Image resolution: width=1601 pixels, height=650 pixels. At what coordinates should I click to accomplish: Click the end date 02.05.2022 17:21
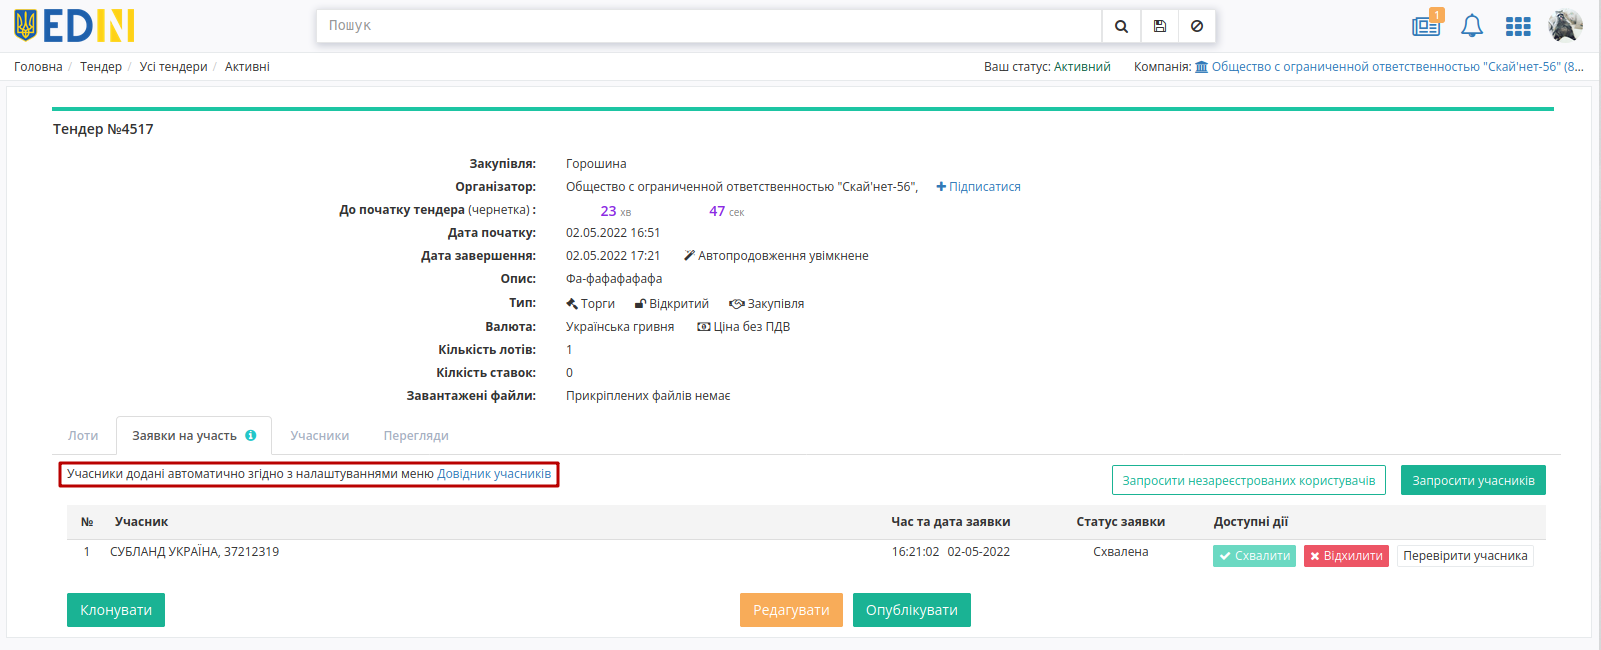tap(613, 256)
